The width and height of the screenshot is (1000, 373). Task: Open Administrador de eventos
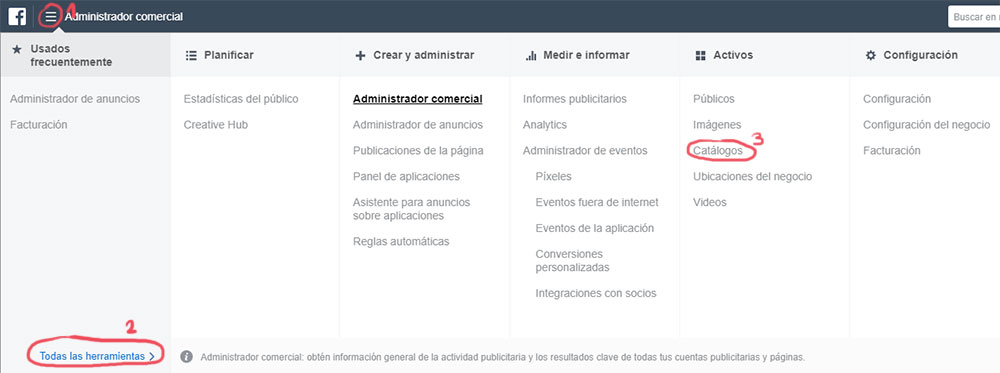tap(585, 150)
